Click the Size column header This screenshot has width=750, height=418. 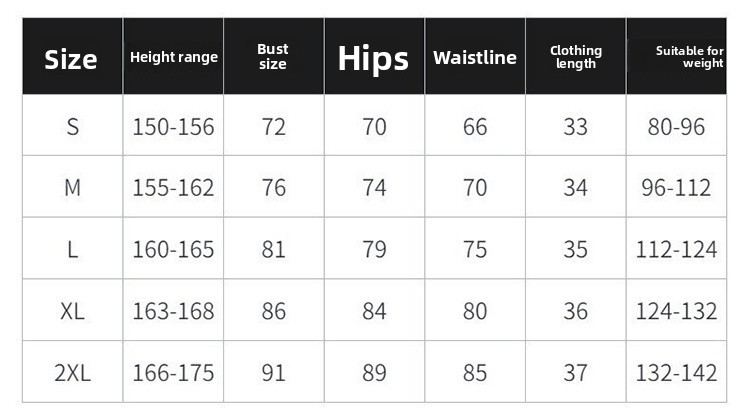71,58
